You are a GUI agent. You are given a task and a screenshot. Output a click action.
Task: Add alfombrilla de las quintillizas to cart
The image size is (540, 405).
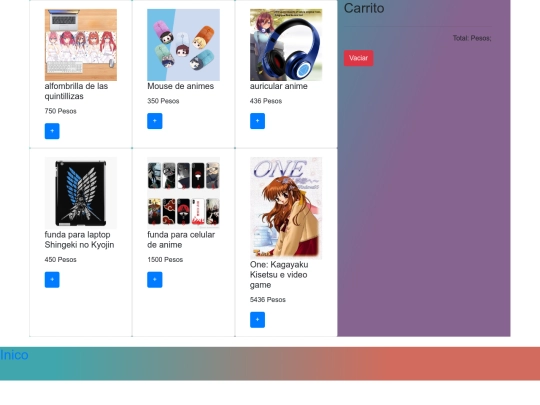coord(52,131)
